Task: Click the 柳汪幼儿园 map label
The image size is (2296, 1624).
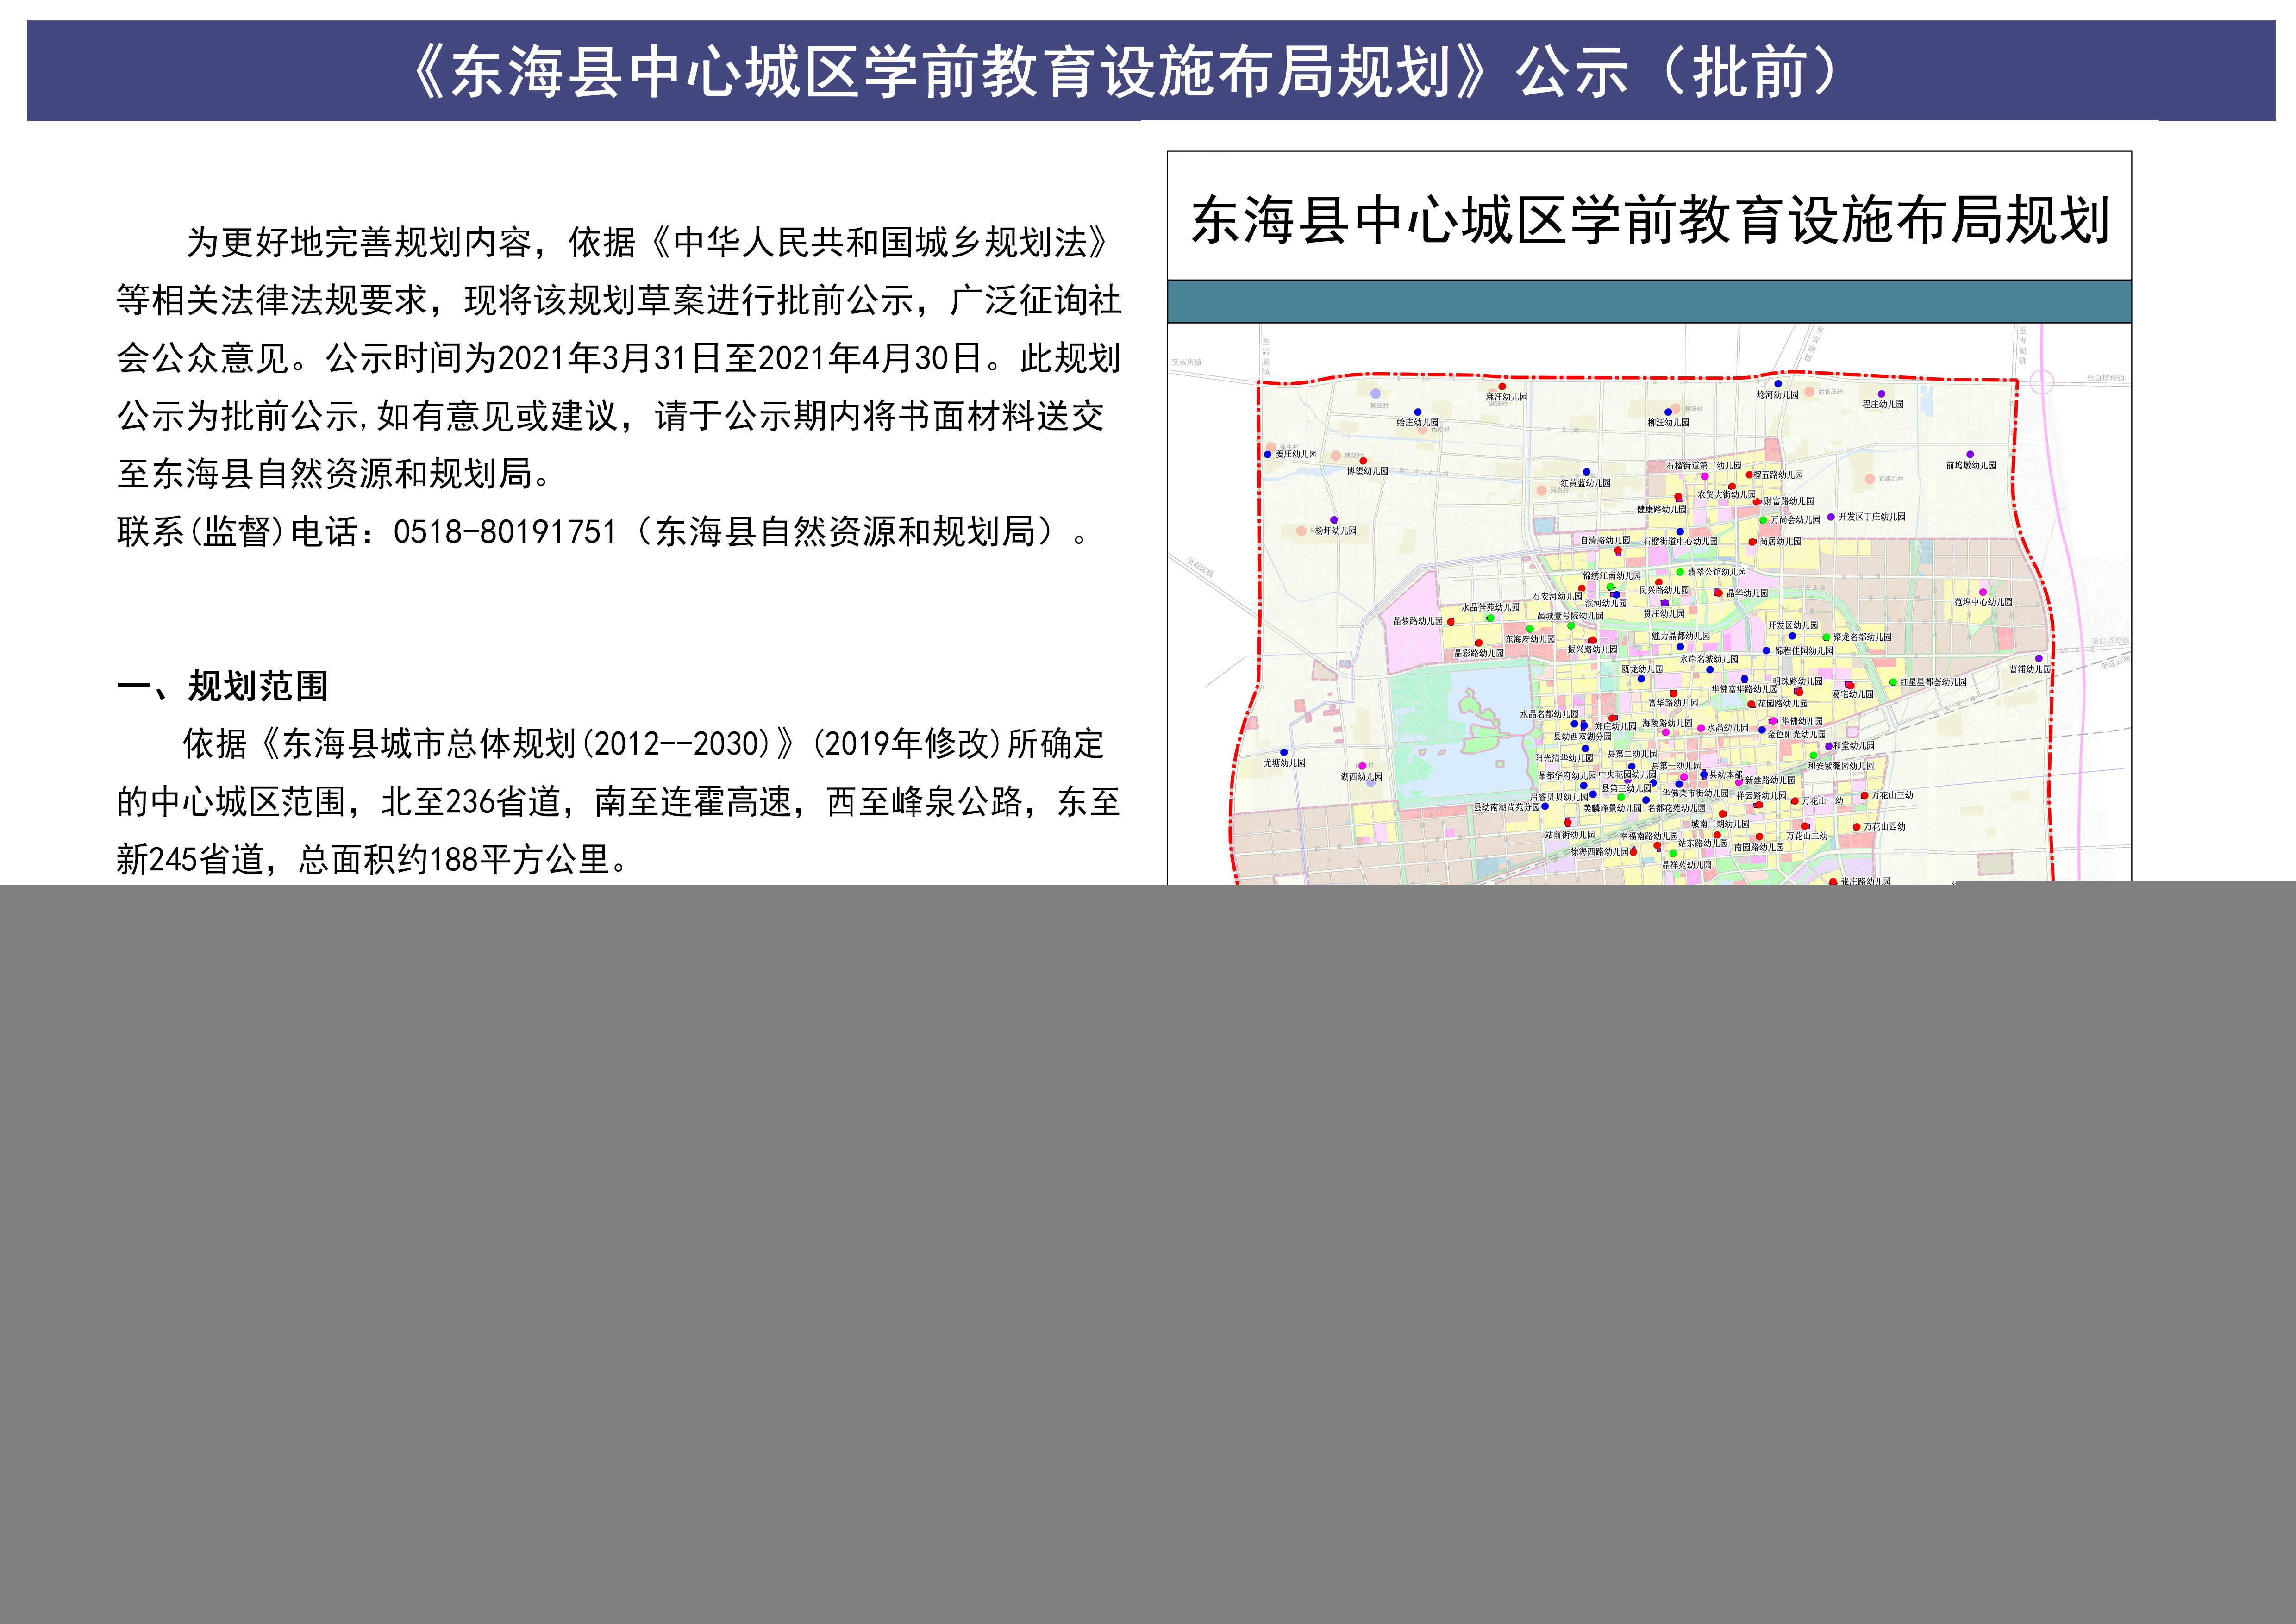Action: pos(1669,423)
